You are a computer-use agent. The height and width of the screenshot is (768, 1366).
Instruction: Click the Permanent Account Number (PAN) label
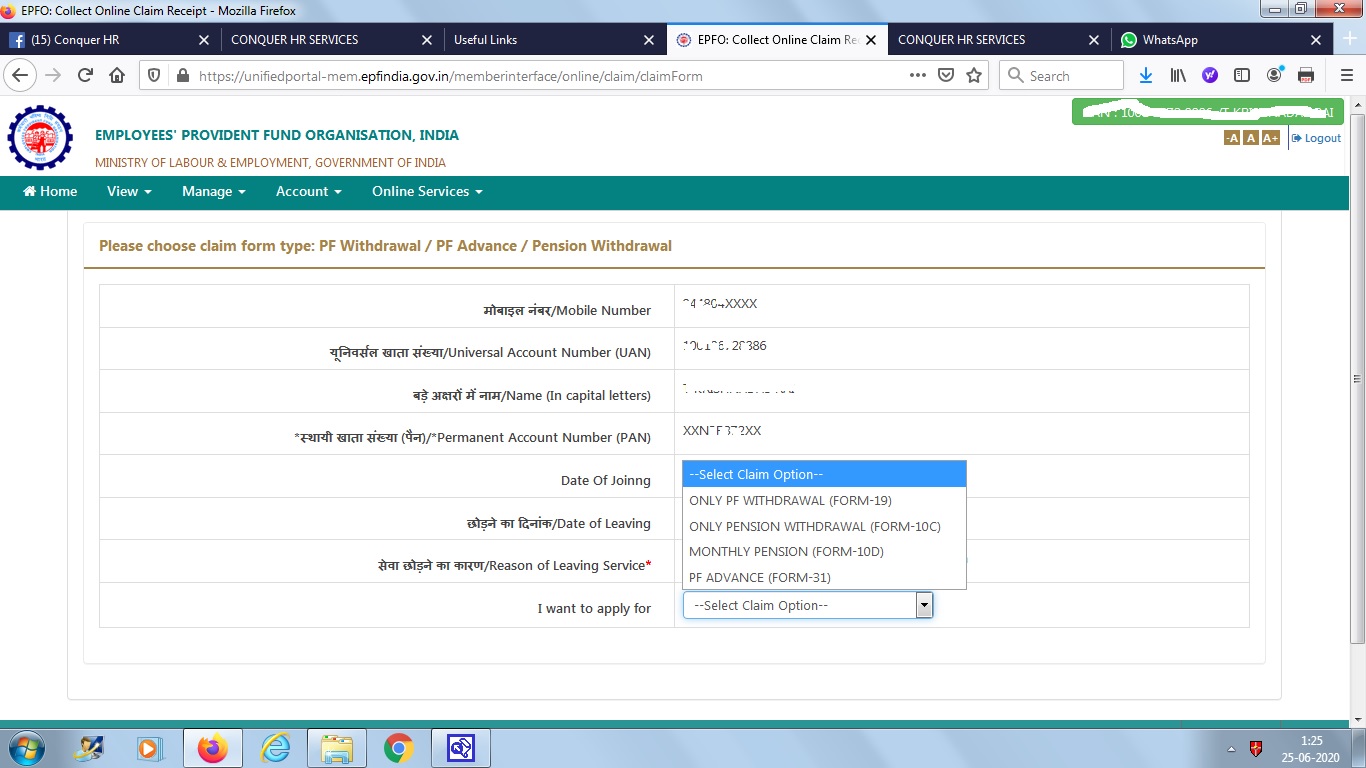click(x=473, y=437)
